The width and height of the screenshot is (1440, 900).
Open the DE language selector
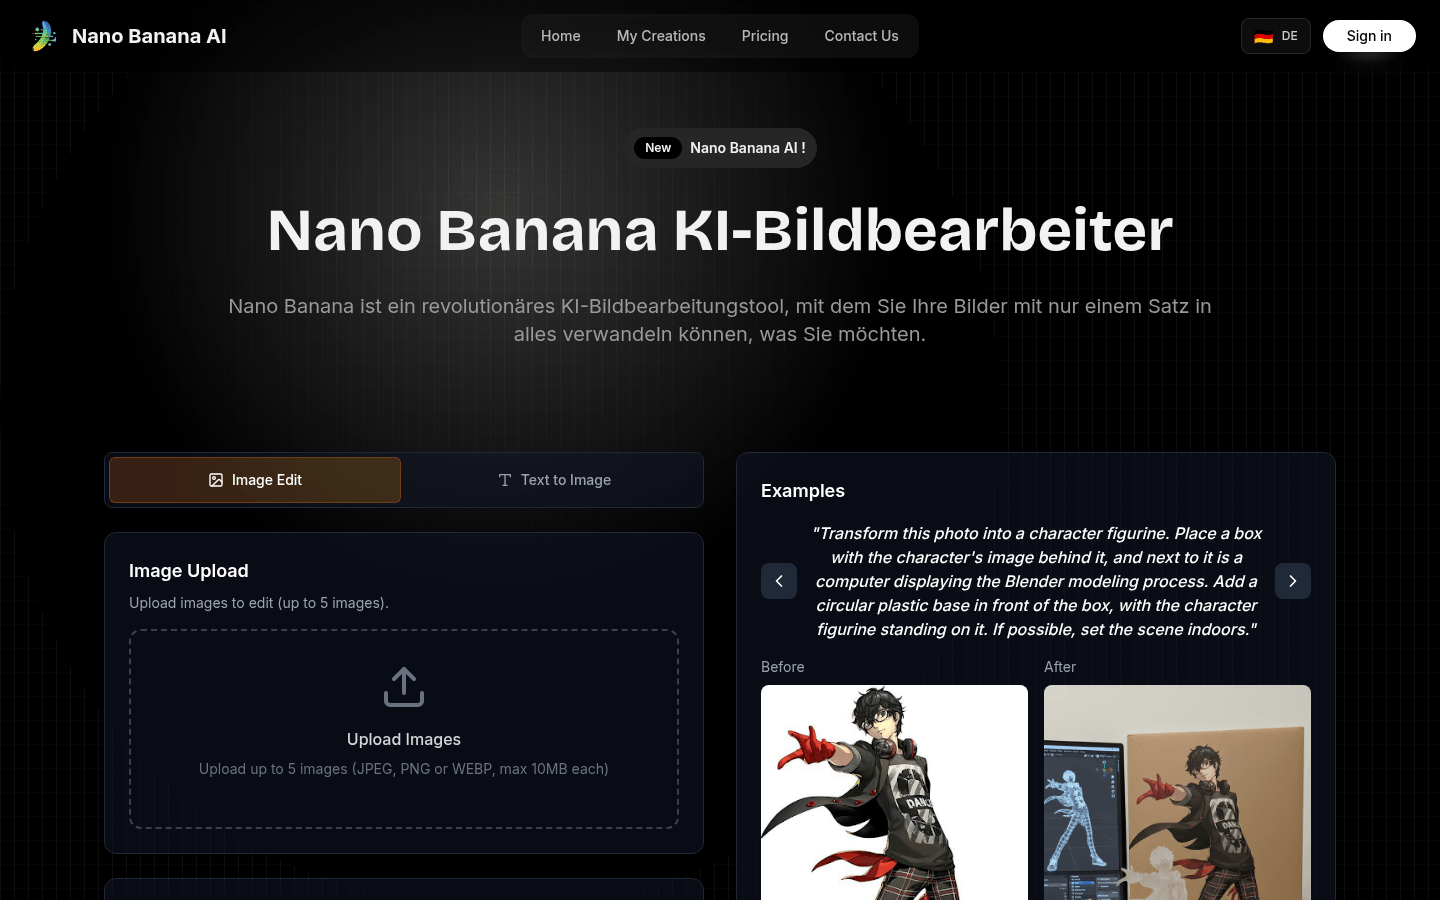[1276, 36]
